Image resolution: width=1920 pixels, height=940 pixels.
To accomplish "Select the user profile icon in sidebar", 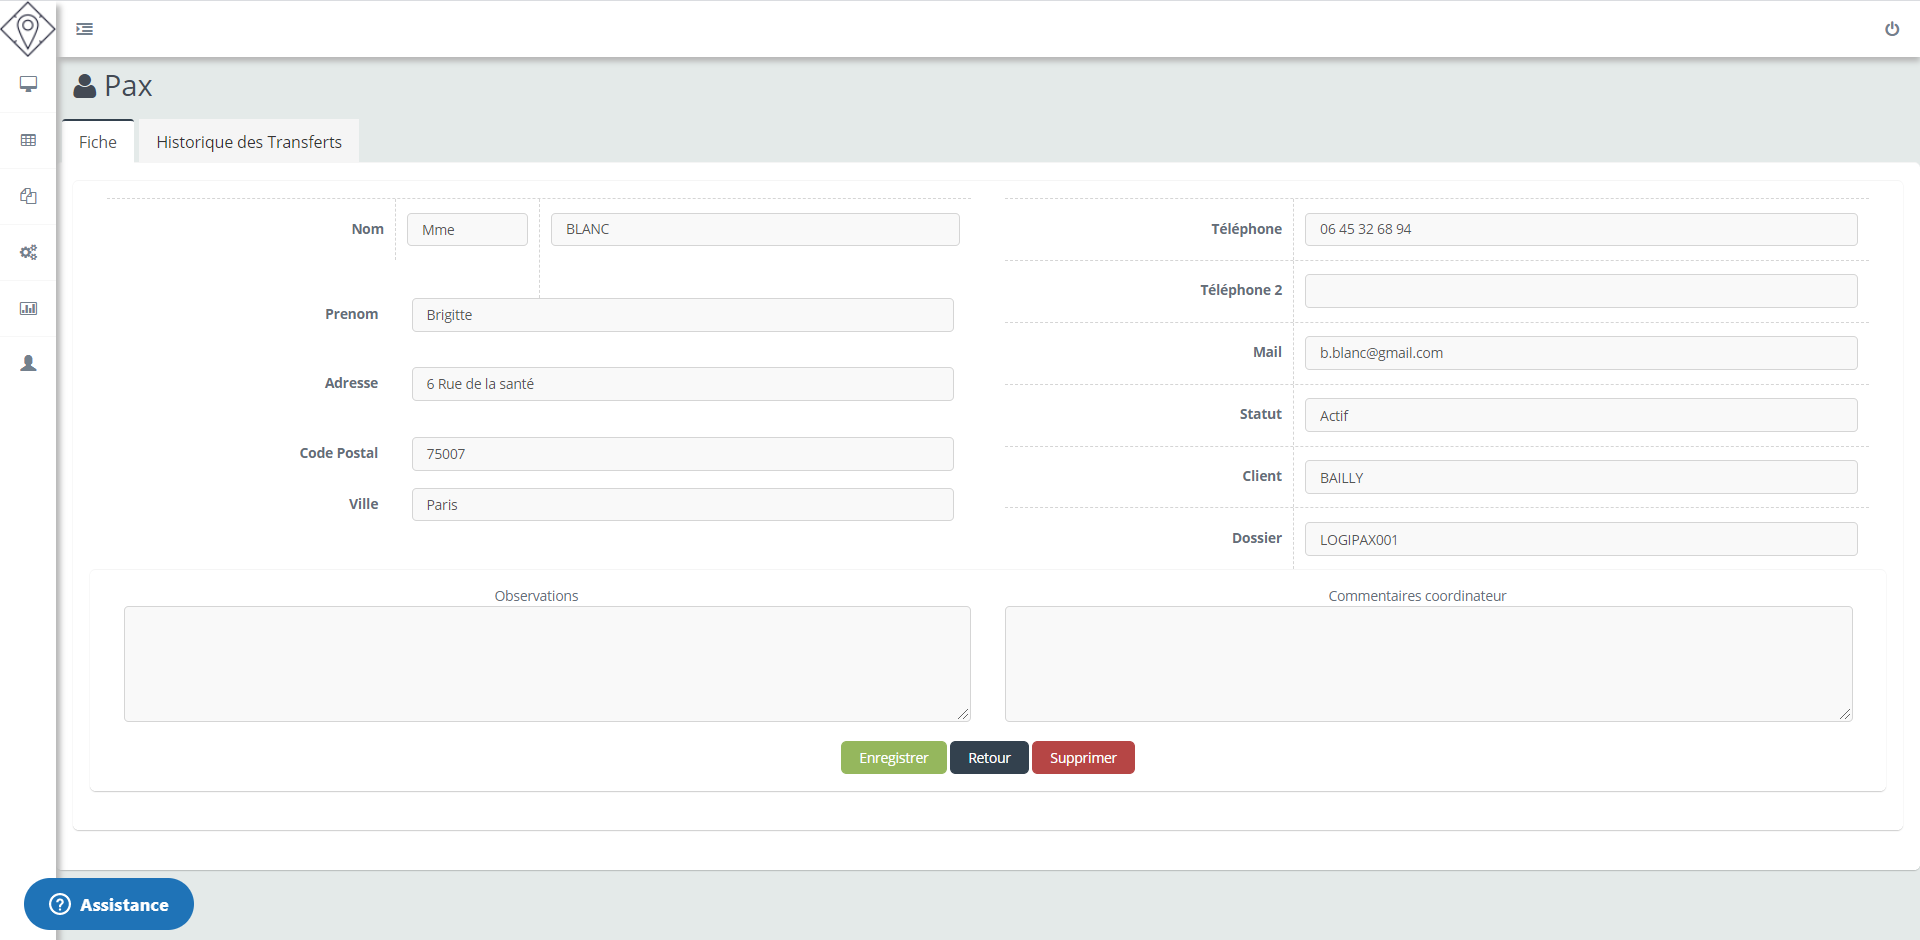I will [x=28, y=363].
